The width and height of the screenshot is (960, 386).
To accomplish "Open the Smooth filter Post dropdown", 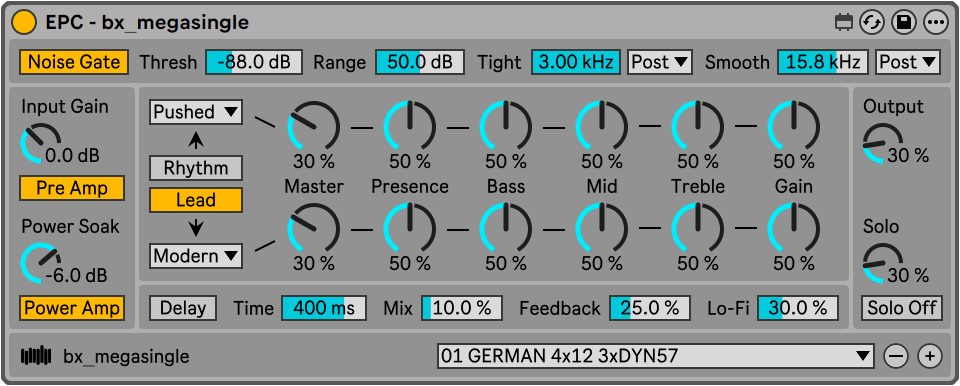I will click(x=908, y=62).
